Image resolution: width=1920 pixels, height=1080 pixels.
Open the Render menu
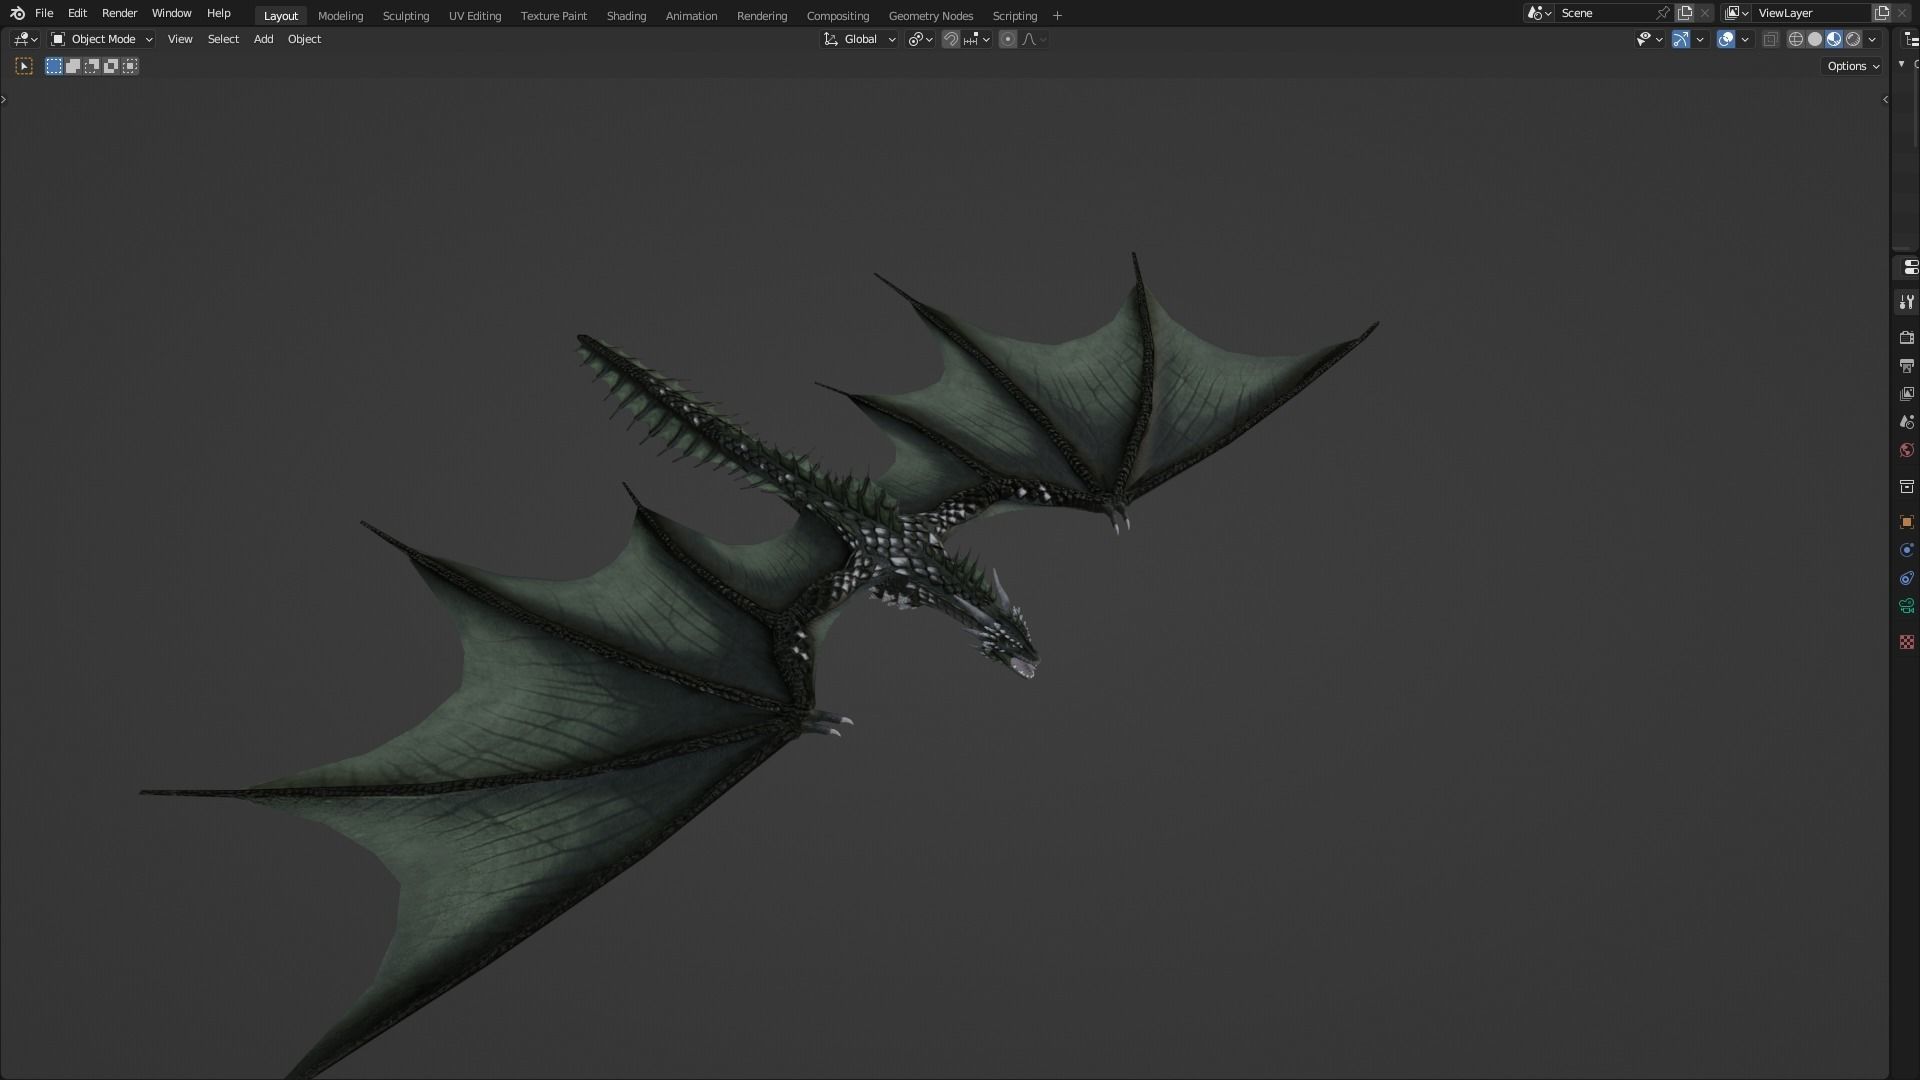click(119, 13)
